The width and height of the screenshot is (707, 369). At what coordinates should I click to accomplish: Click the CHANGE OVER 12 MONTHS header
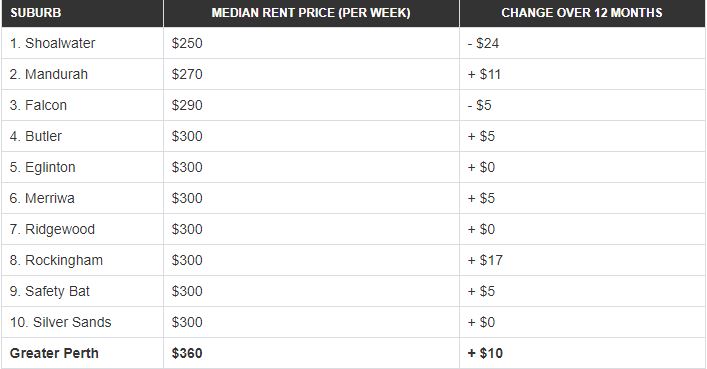(582, 13)
